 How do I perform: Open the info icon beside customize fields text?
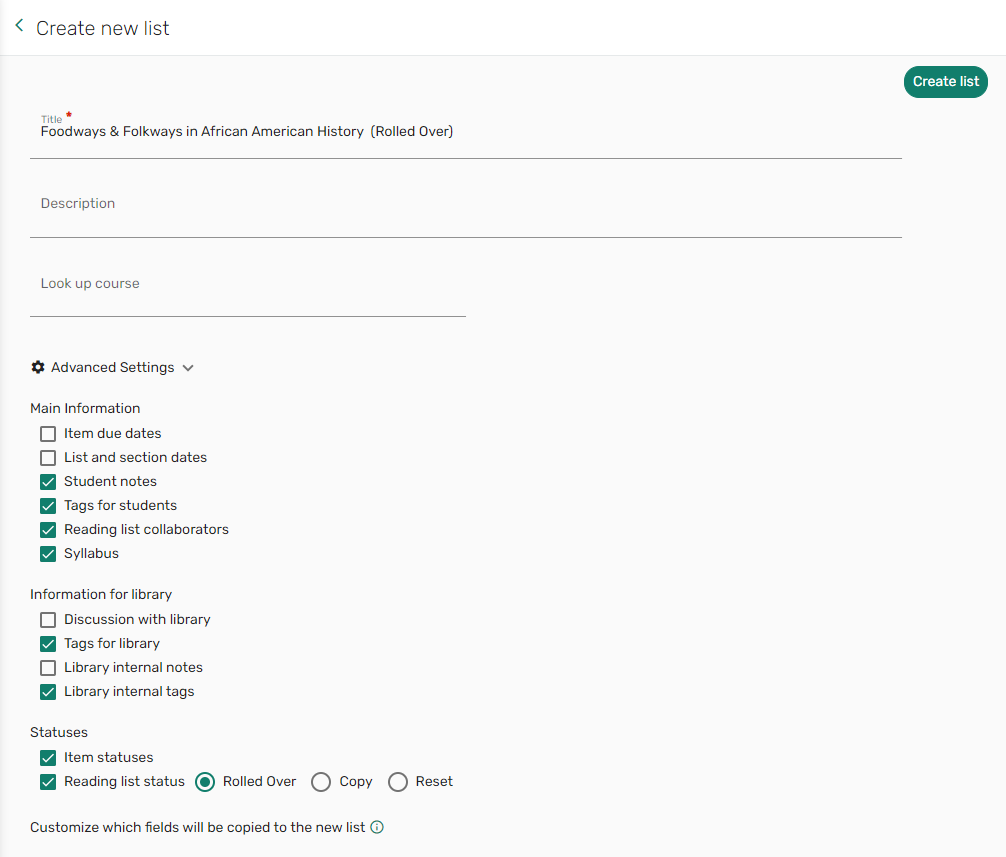pyautogui.click(x=377, y=827)
